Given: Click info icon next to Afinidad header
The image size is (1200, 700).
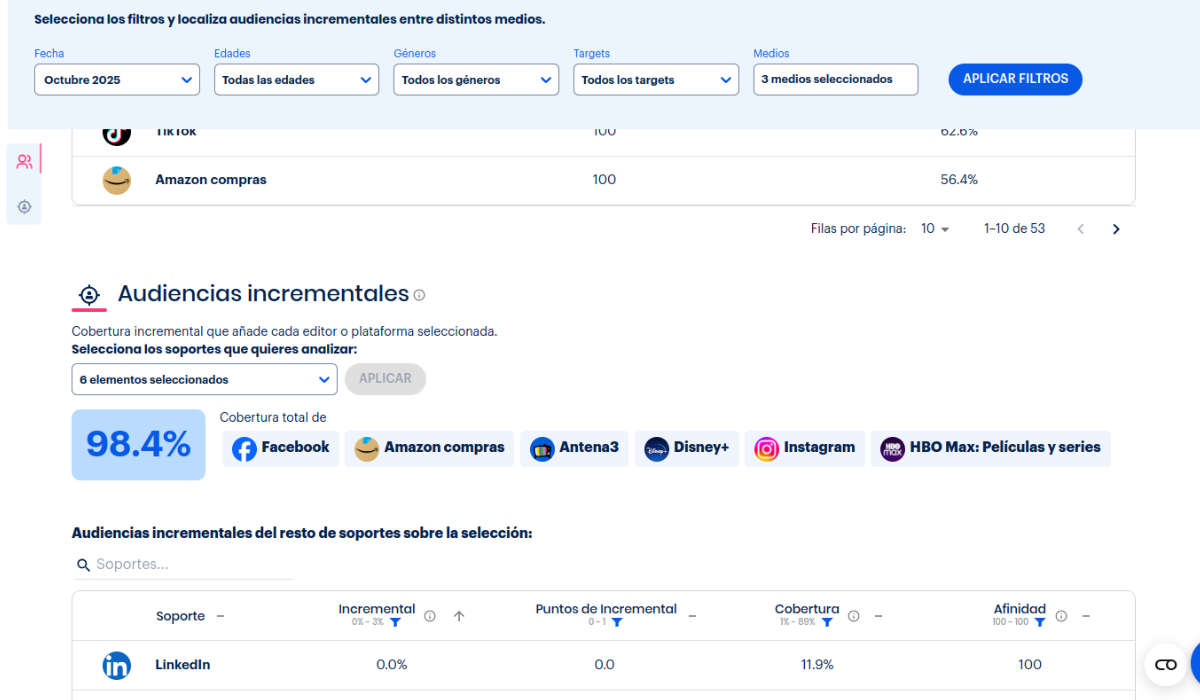Looking at the screenshot, I should click(1061, 616).
